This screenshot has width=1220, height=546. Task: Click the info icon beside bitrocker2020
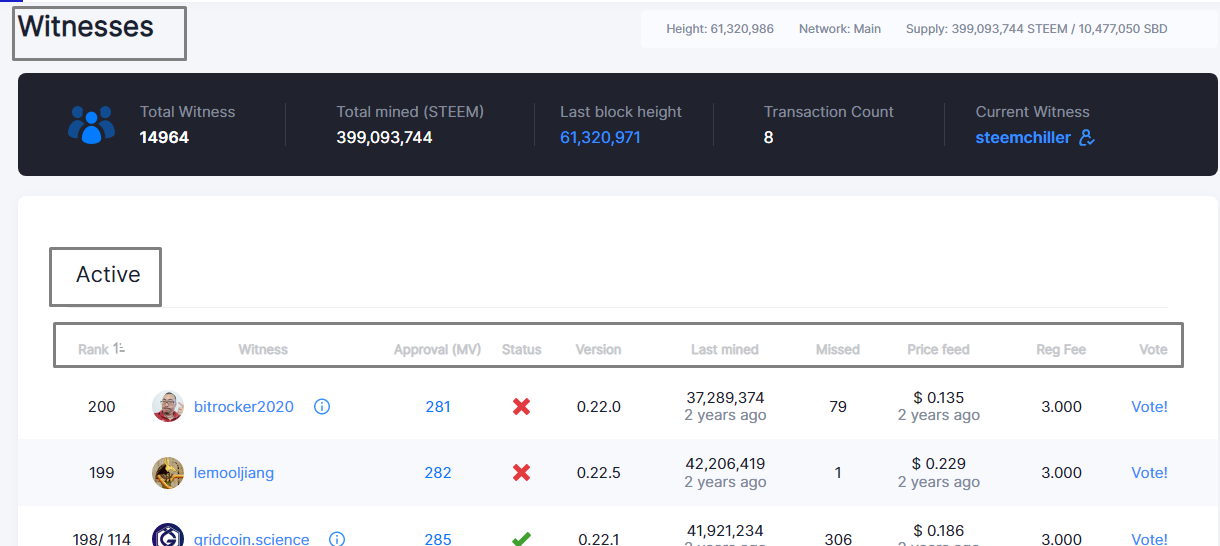[x=322, y=407]
